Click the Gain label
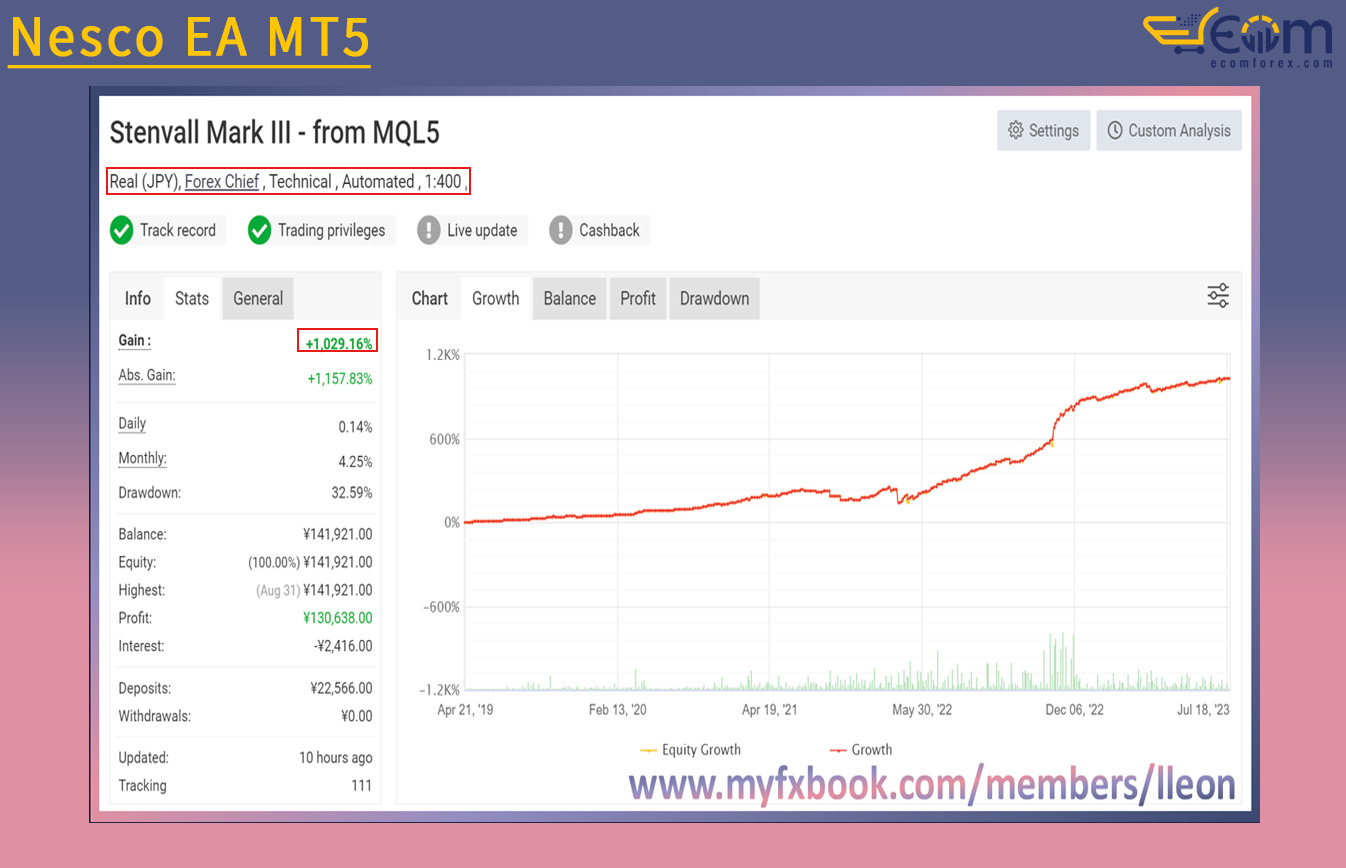The height and width of the screenshot is (868, 1346). click(x=135, y=341)
